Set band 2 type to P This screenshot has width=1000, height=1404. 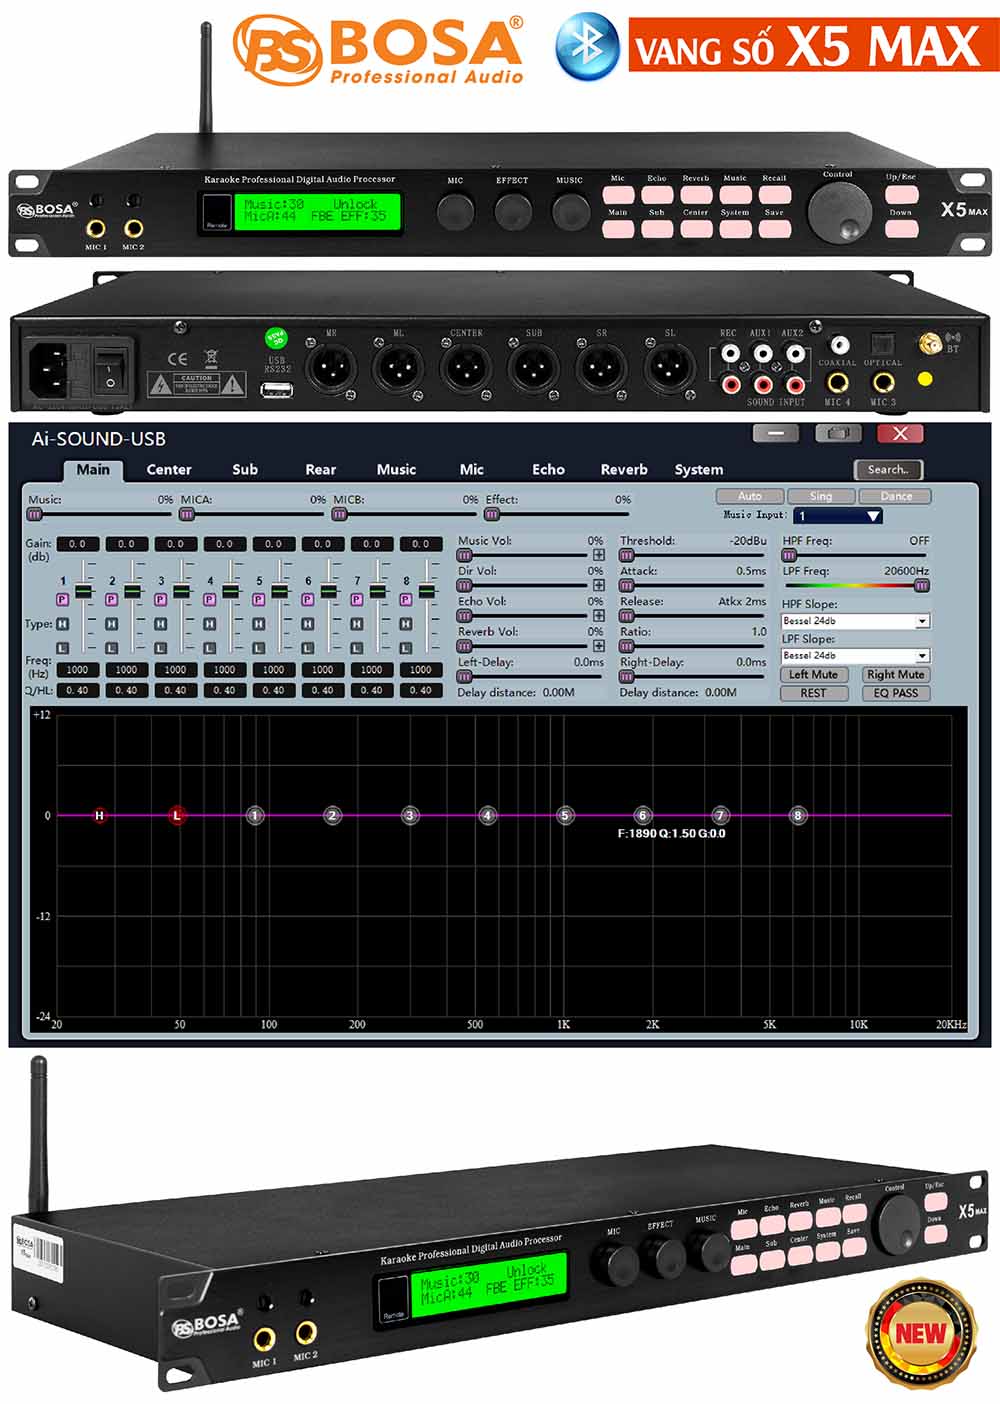(x=111, y=599)
